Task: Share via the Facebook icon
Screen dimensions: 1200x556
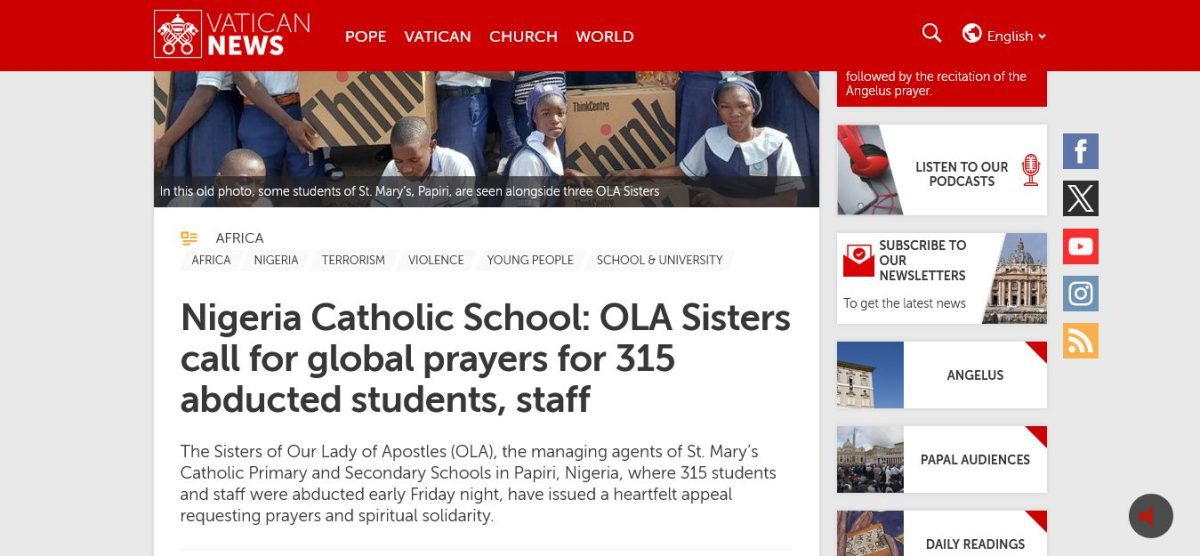Action: 1081,152
